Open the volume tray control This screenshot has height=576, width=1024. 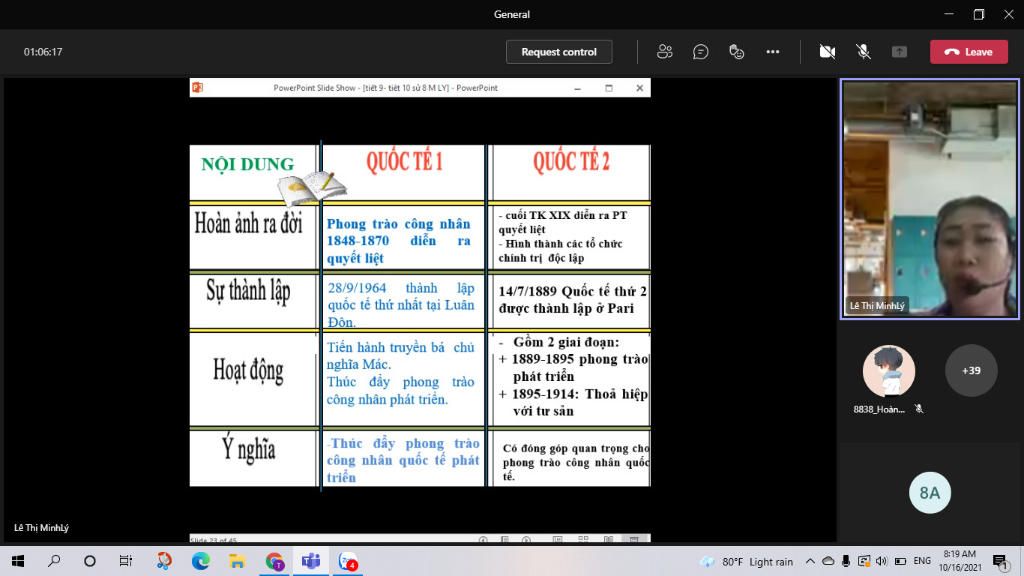click(x=882, y=561)
